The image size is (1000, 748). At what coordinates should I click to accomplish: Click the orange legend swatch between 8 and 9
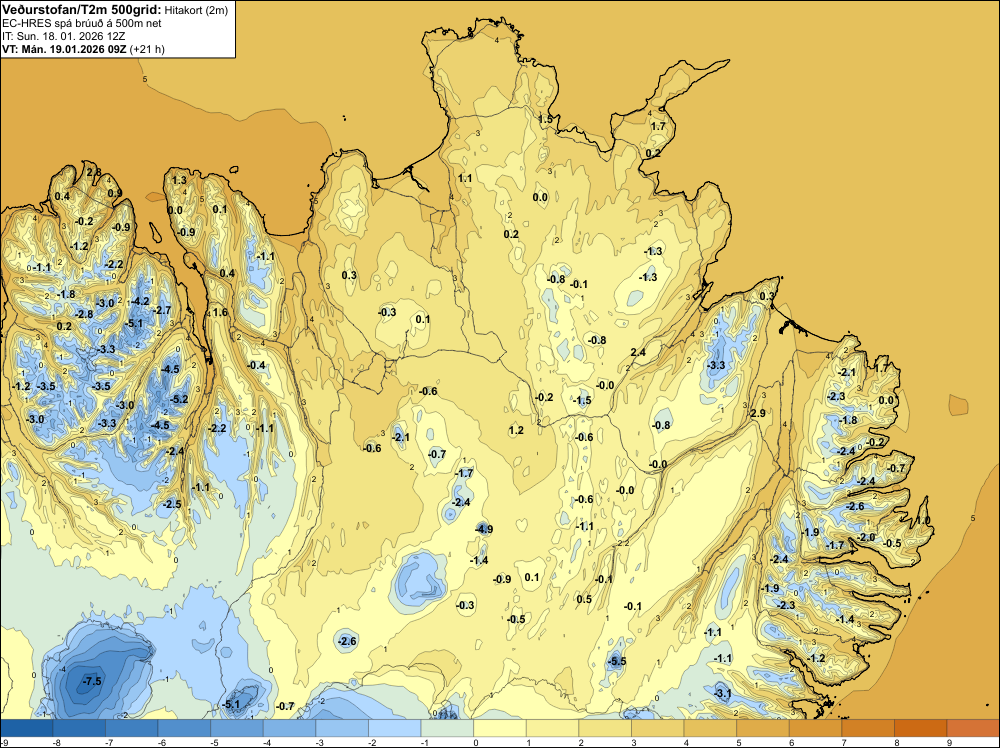coord(920,728)
